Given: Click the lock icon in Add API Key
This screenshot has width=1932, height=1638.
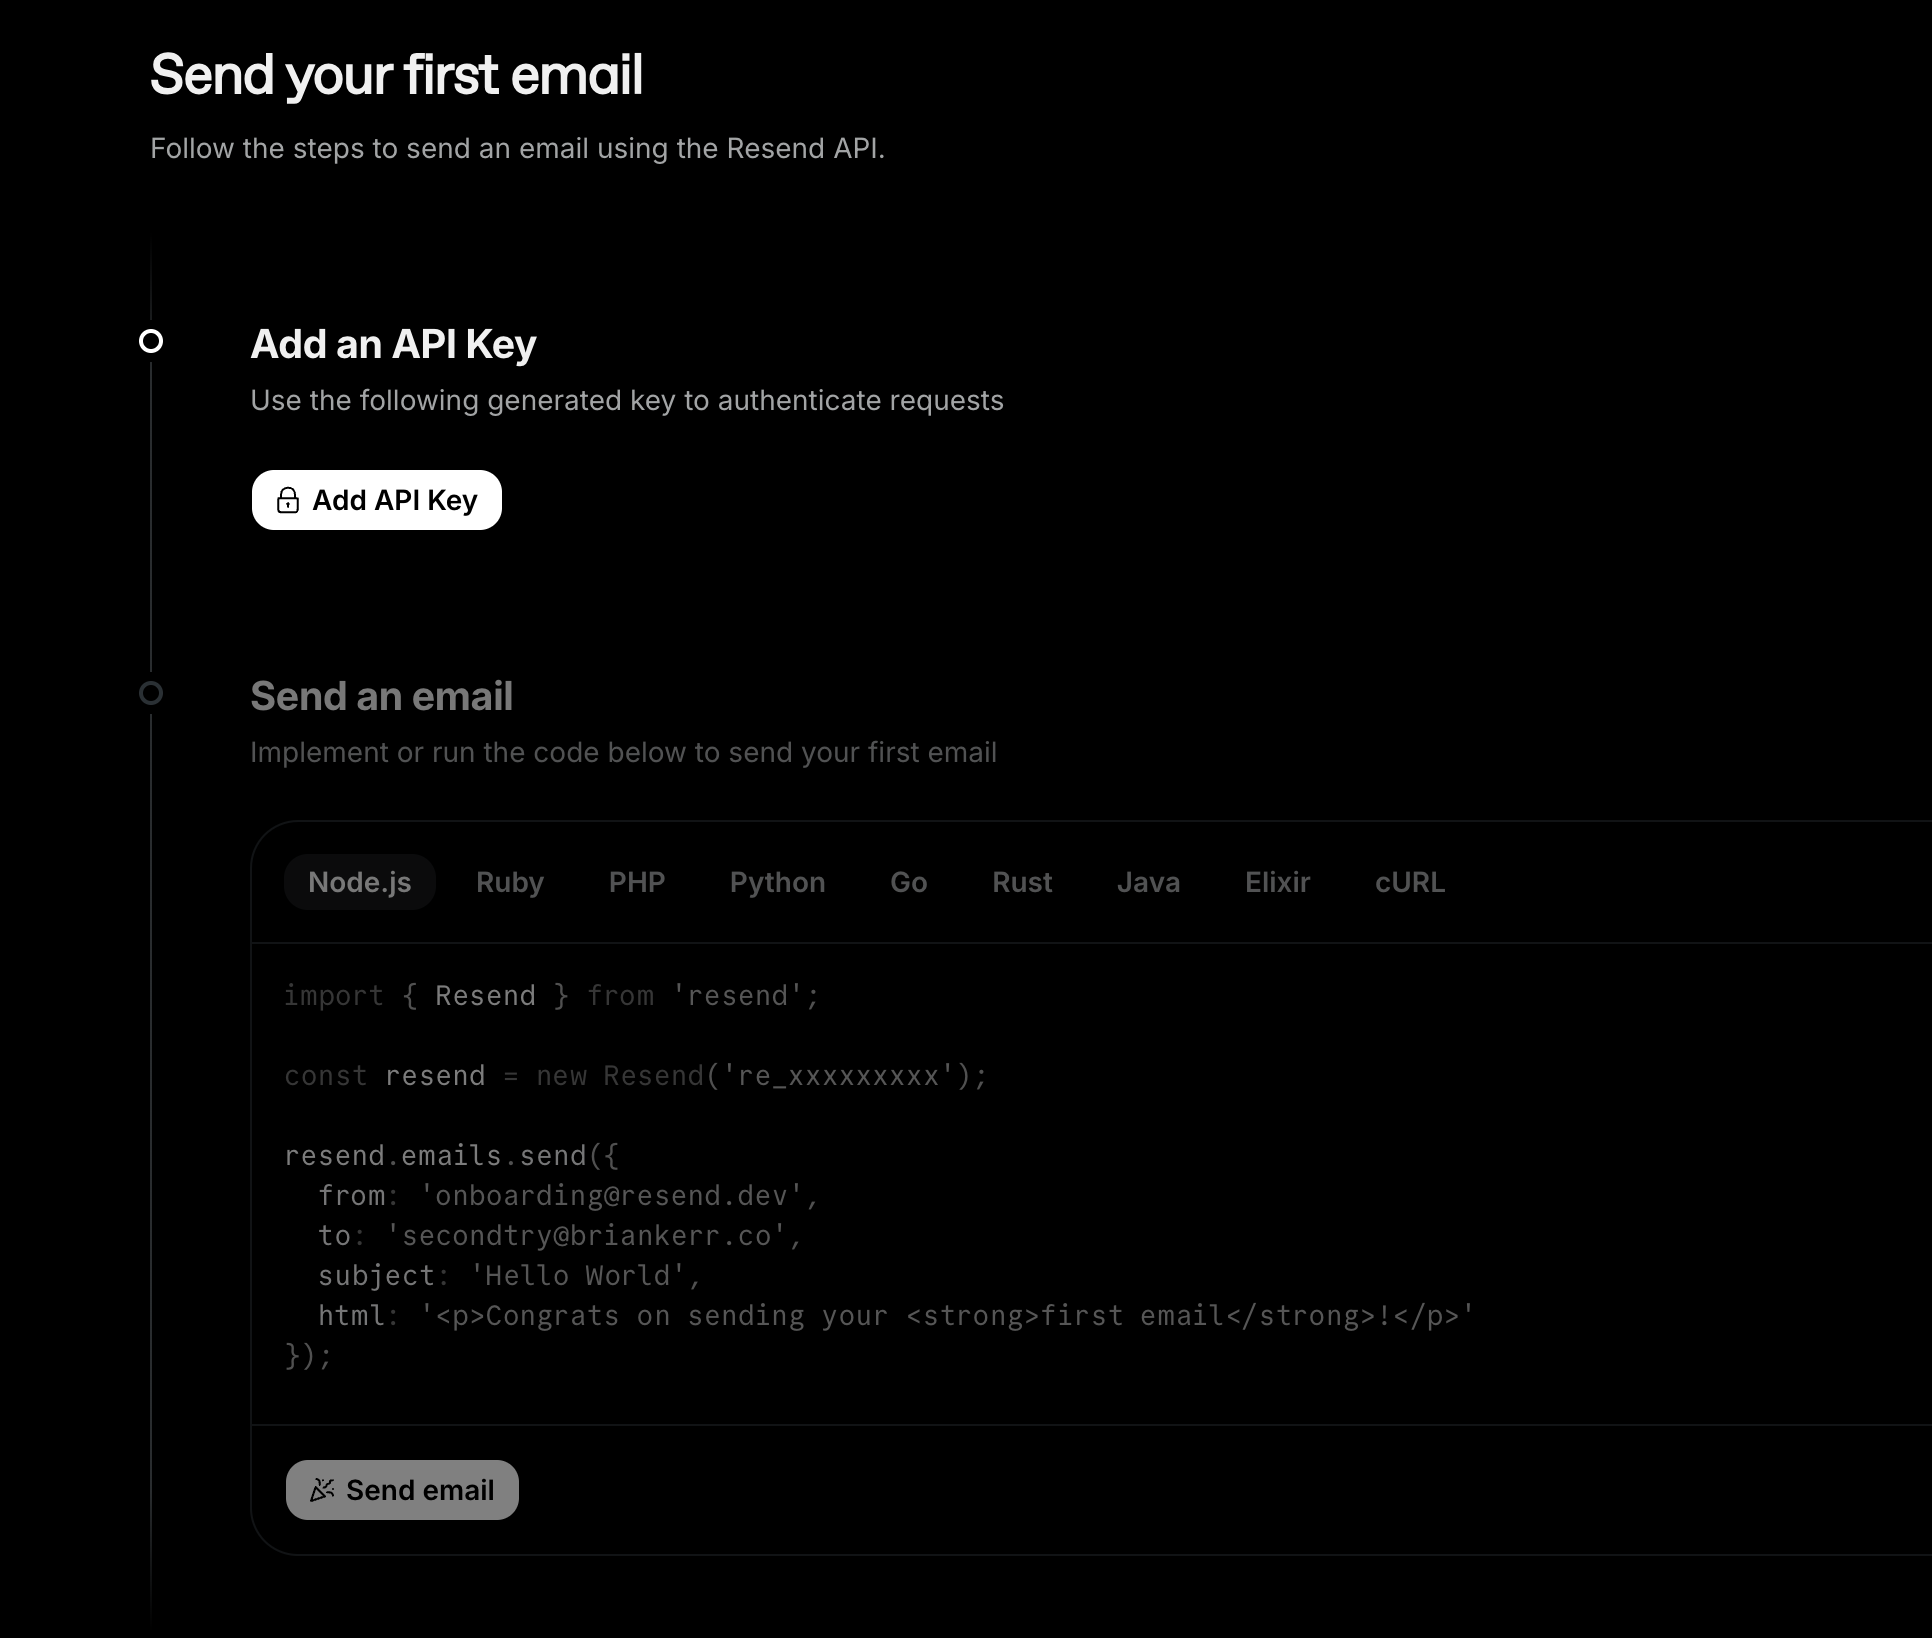Looking at the screenshot, I should coord(288,500).
